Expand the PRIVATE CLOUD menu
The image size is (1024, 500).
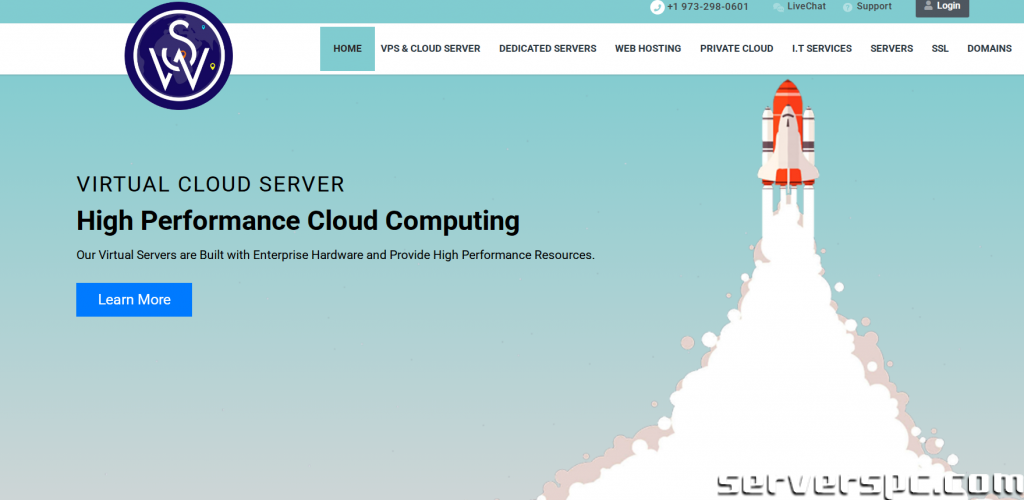(736, 48)
